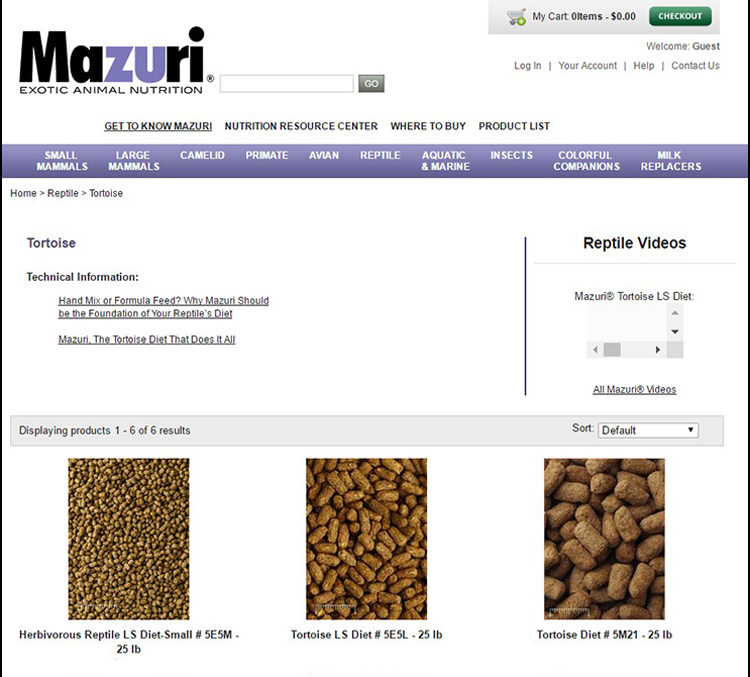Go to Reptile breadcrumb link
Image resolution: width=750 pixels, height=677 pixels.
pyautogui.click(x=63, y=193)
